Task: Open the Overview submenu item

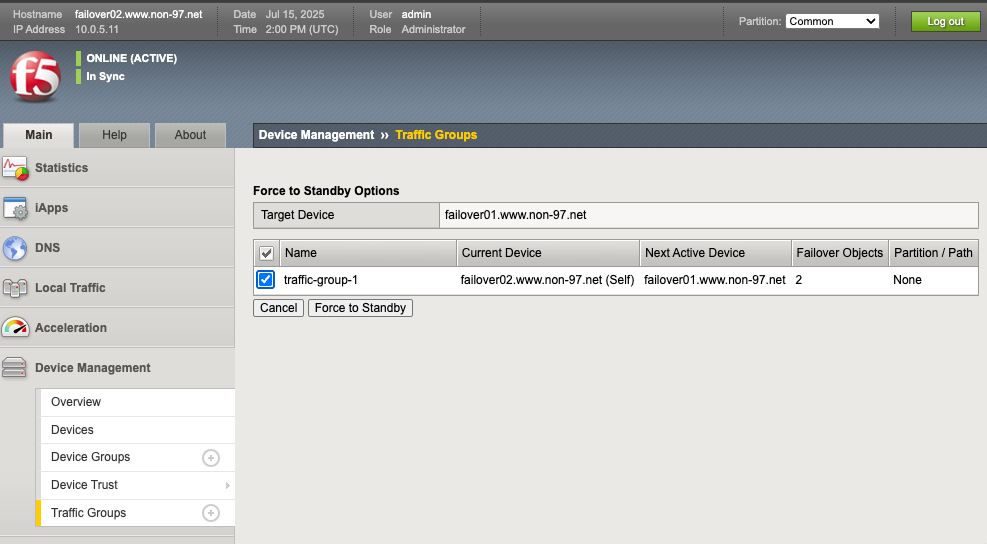Action: 138,402
